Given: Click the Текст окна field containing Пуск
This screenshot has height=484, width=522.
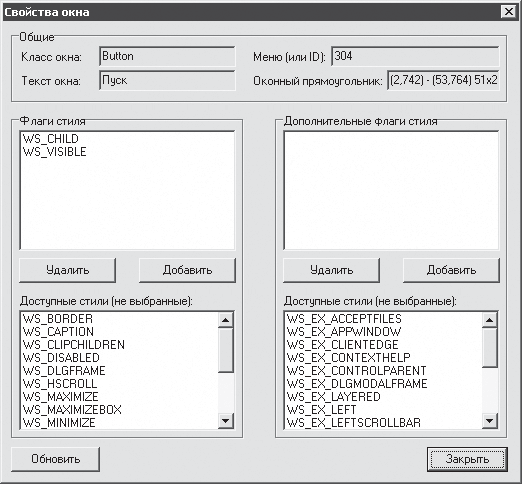Looking at the screenshot, I should point(167,80).
